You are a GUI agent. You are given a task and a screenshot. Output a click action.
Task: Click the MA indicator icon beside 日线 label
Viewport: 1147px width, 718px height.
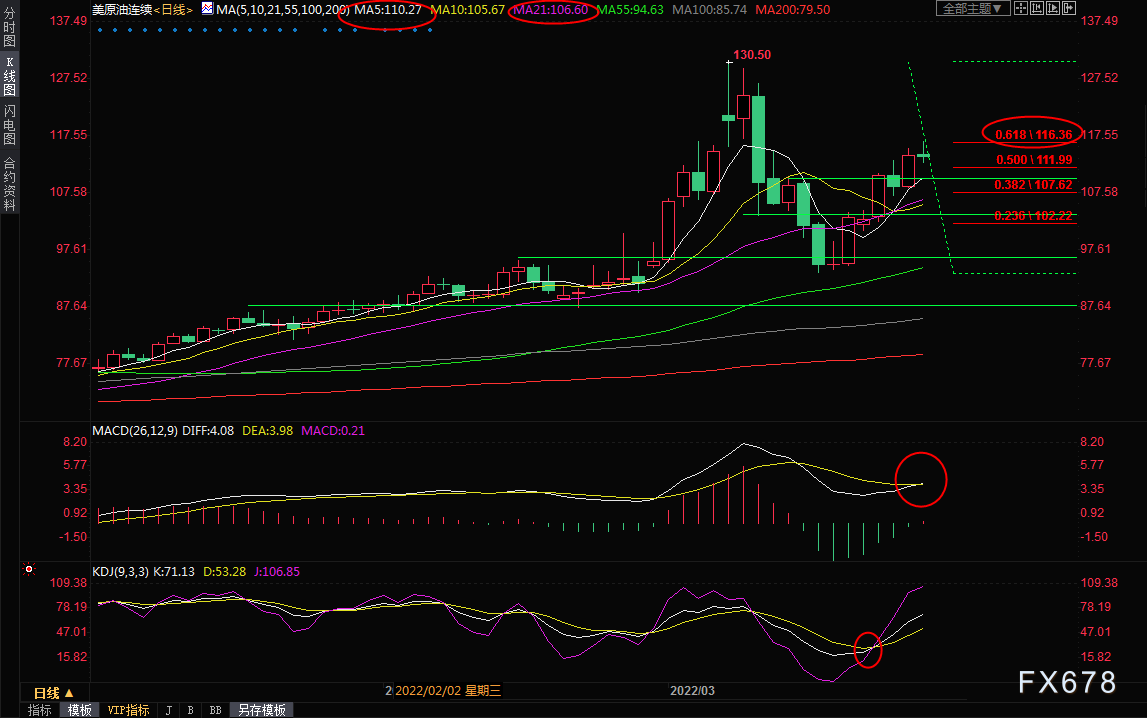click(208, 9)
